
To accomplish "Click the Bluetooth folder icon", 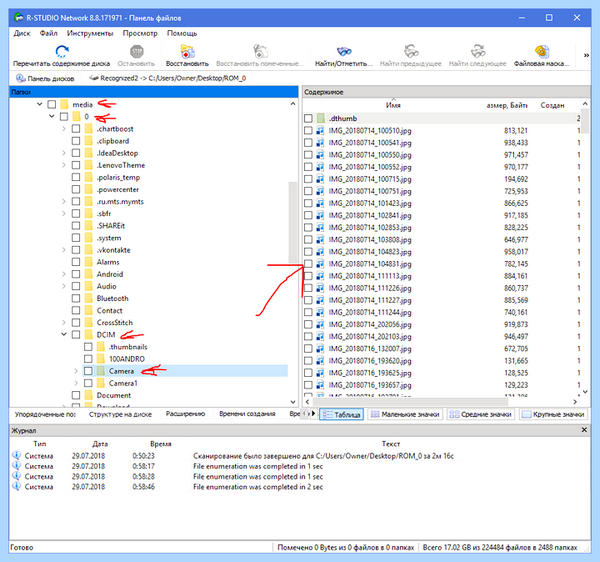I will (88, 298).
